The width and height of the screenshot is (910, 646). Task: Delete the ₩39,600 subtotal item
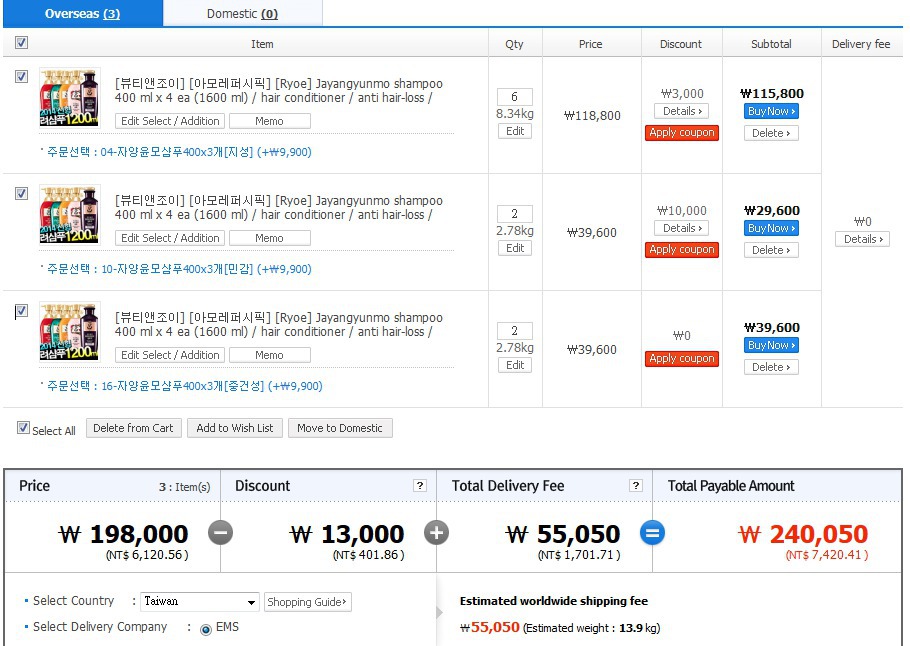771,367
